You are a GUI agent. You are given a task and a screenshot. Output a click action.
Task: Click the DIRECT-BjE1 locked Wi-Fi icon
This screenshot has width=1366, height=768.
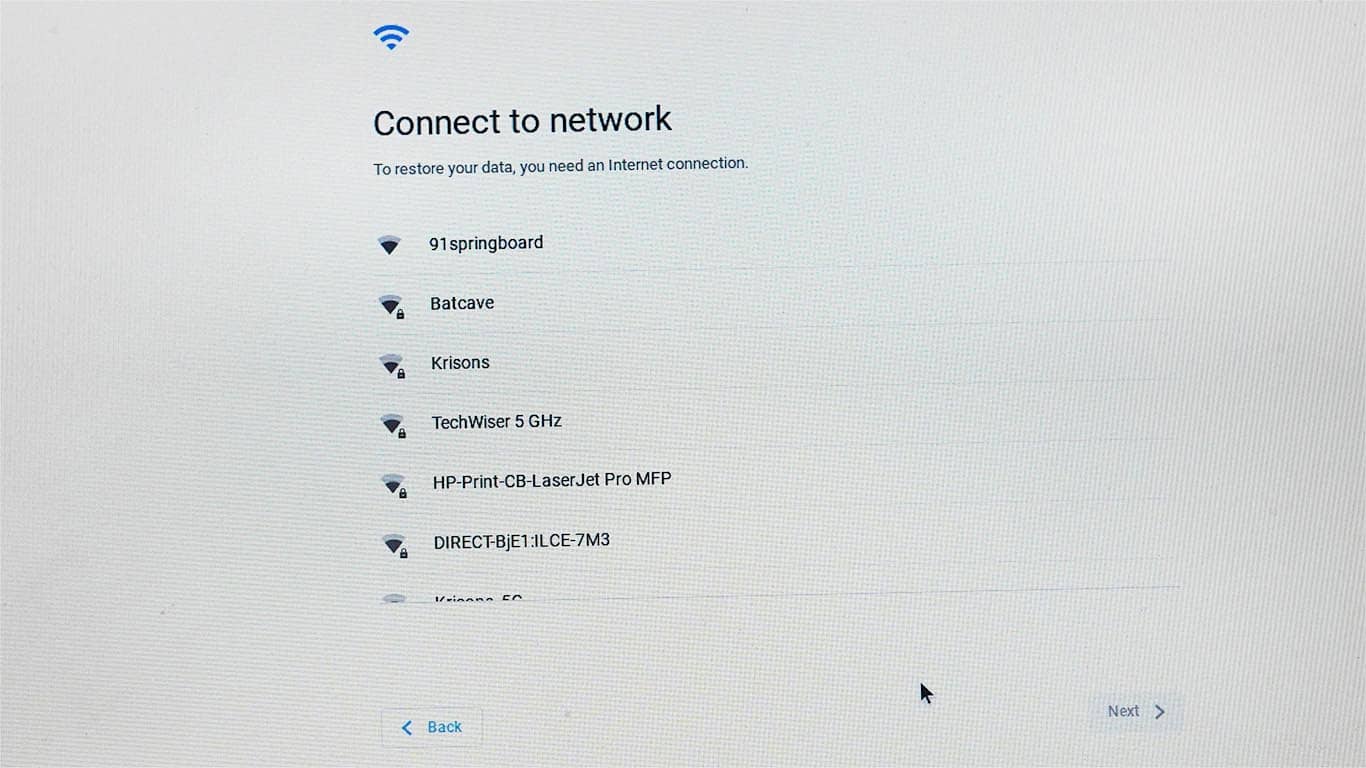[x=395, y=546]
